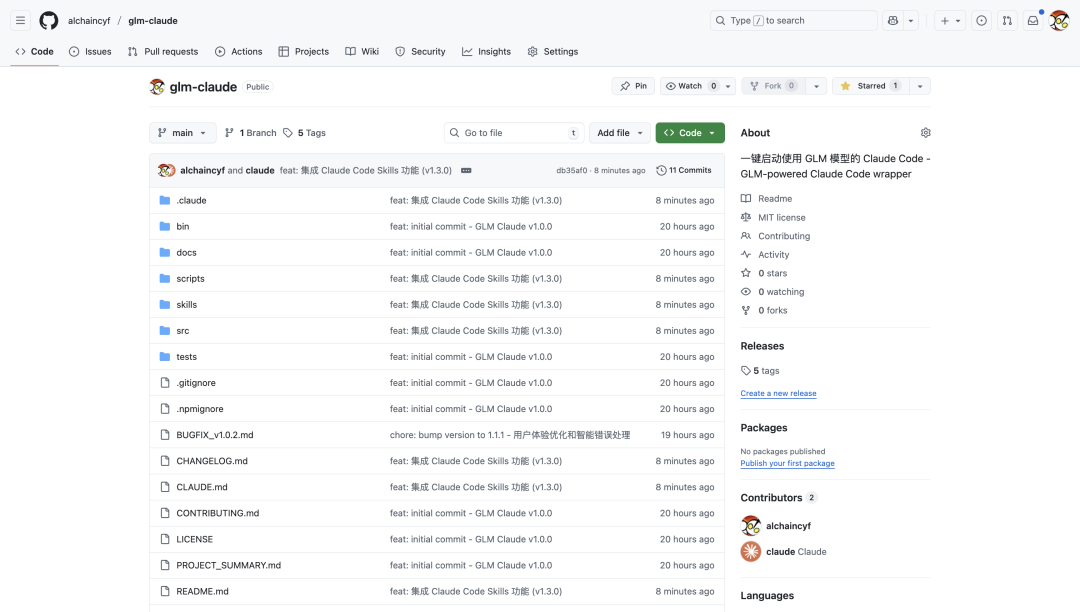This screenshot has height=612, width=1080.
Task: Click the .gitignore file icon
Action: coord(165,383)
